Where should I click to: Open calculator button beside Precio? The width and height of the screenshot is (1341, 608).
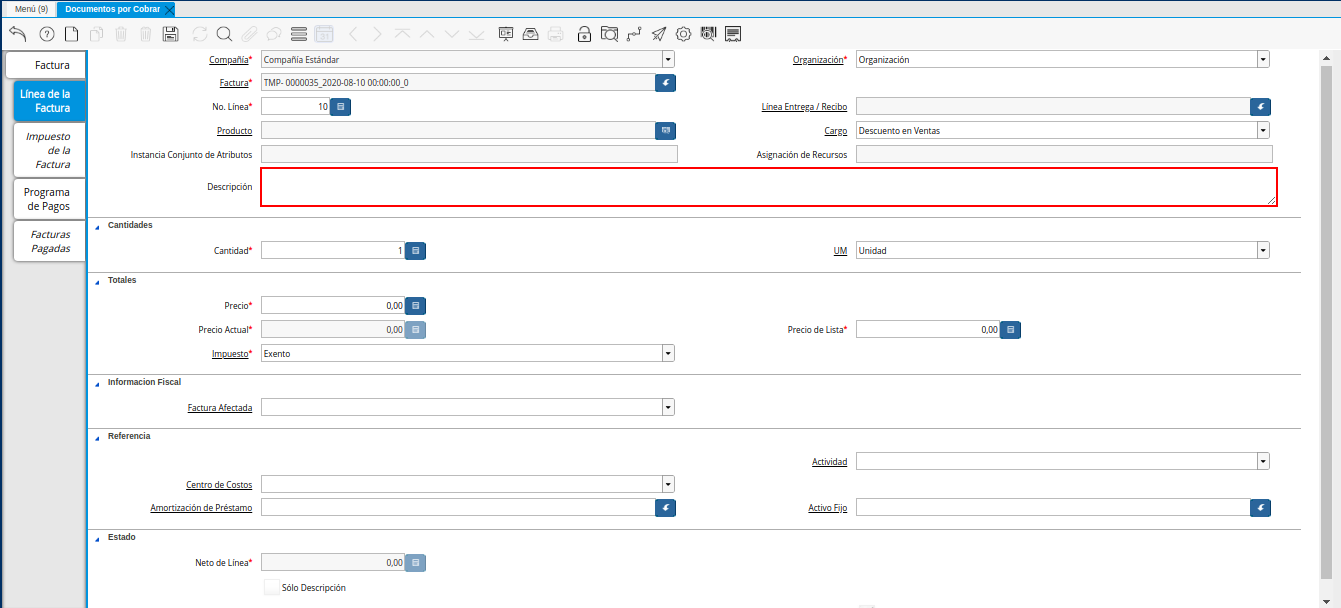click(416, 305)
